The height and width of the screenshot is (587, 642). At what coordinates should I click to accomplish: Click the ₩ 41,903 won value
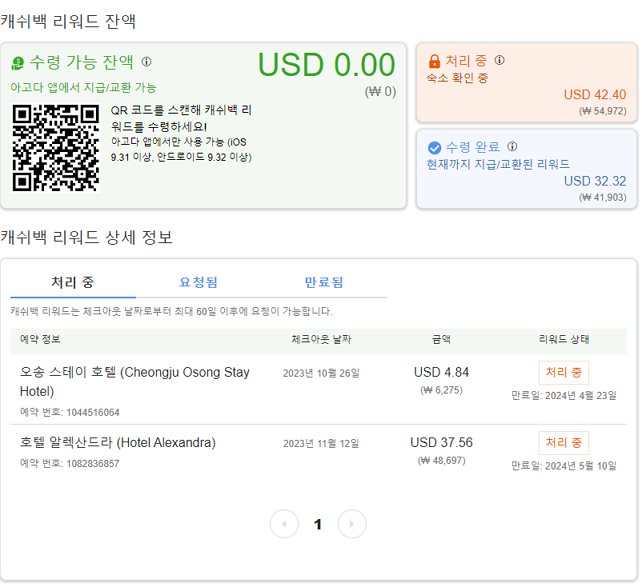click(x=602, y=197)
